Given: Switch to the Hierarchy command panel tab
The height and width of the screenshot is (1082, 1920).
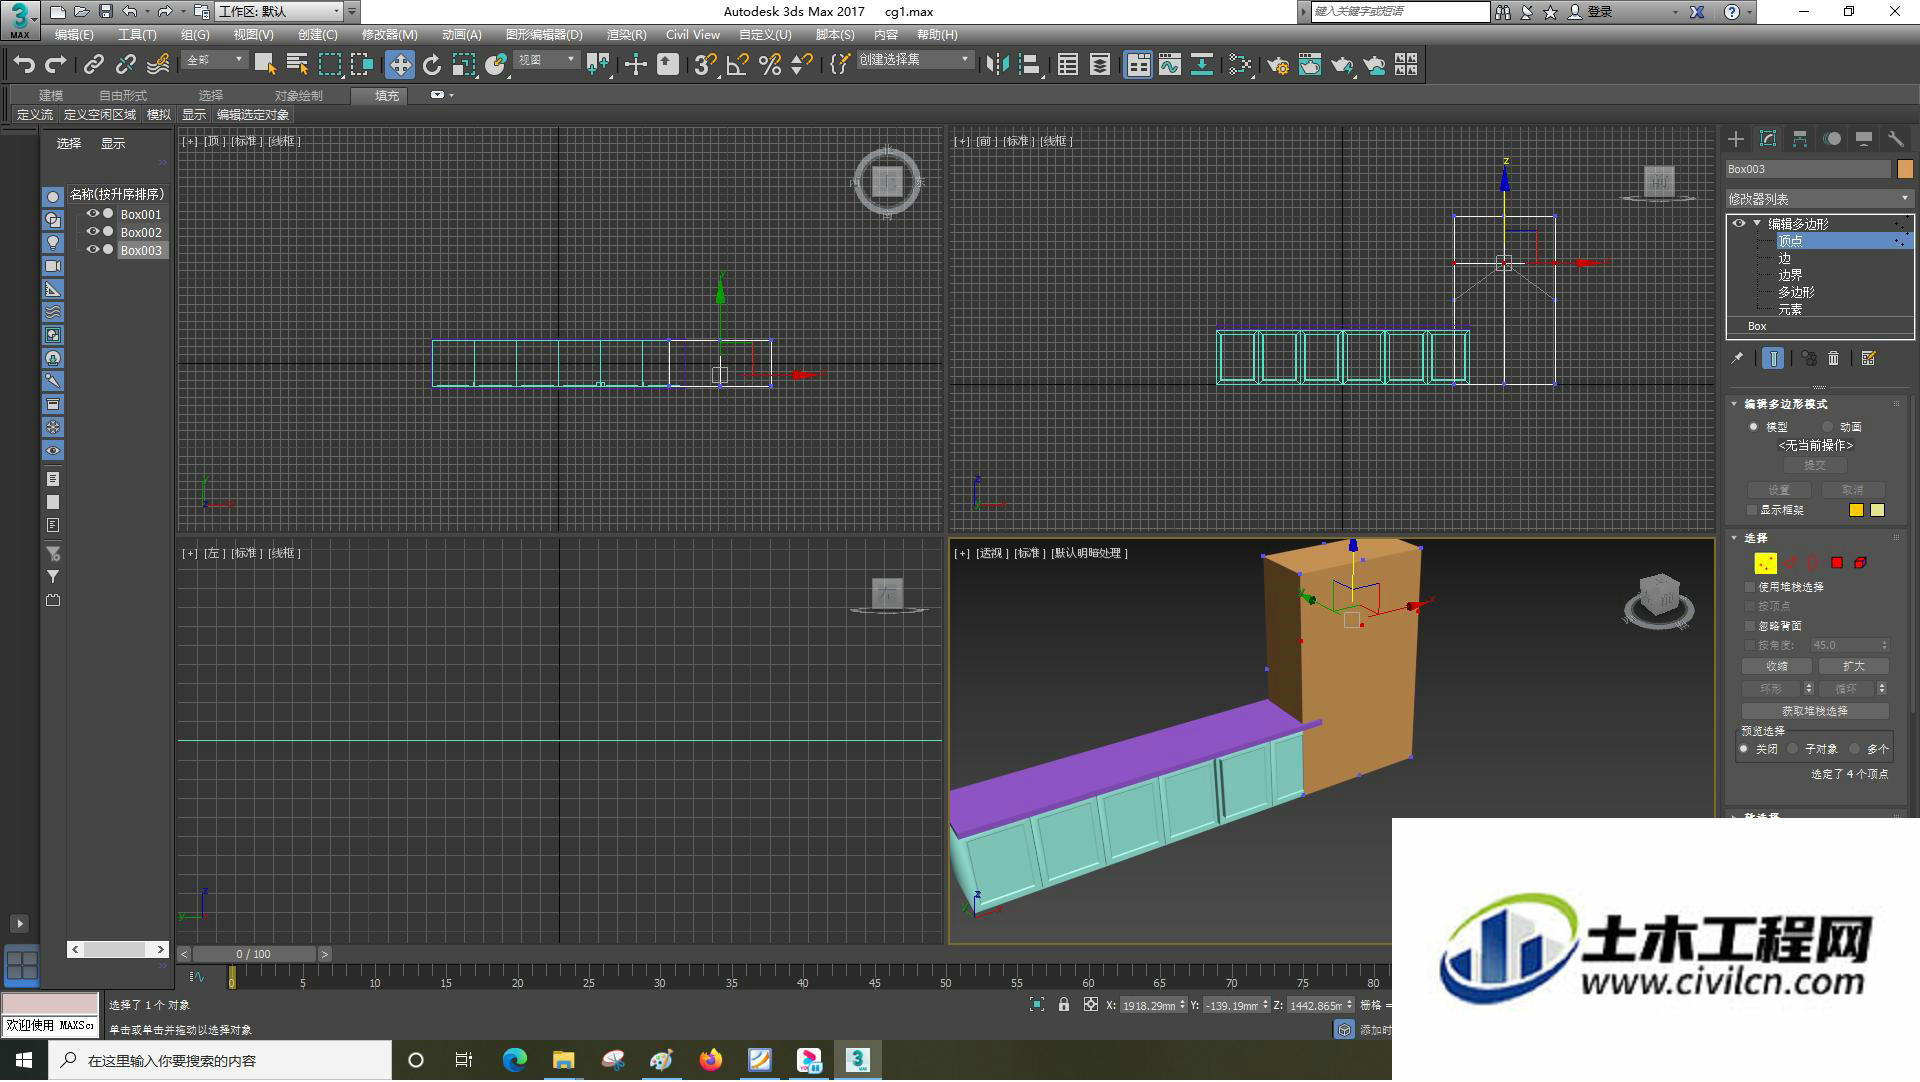Looking at the screenshot, I should click(x=1800, y=140).
